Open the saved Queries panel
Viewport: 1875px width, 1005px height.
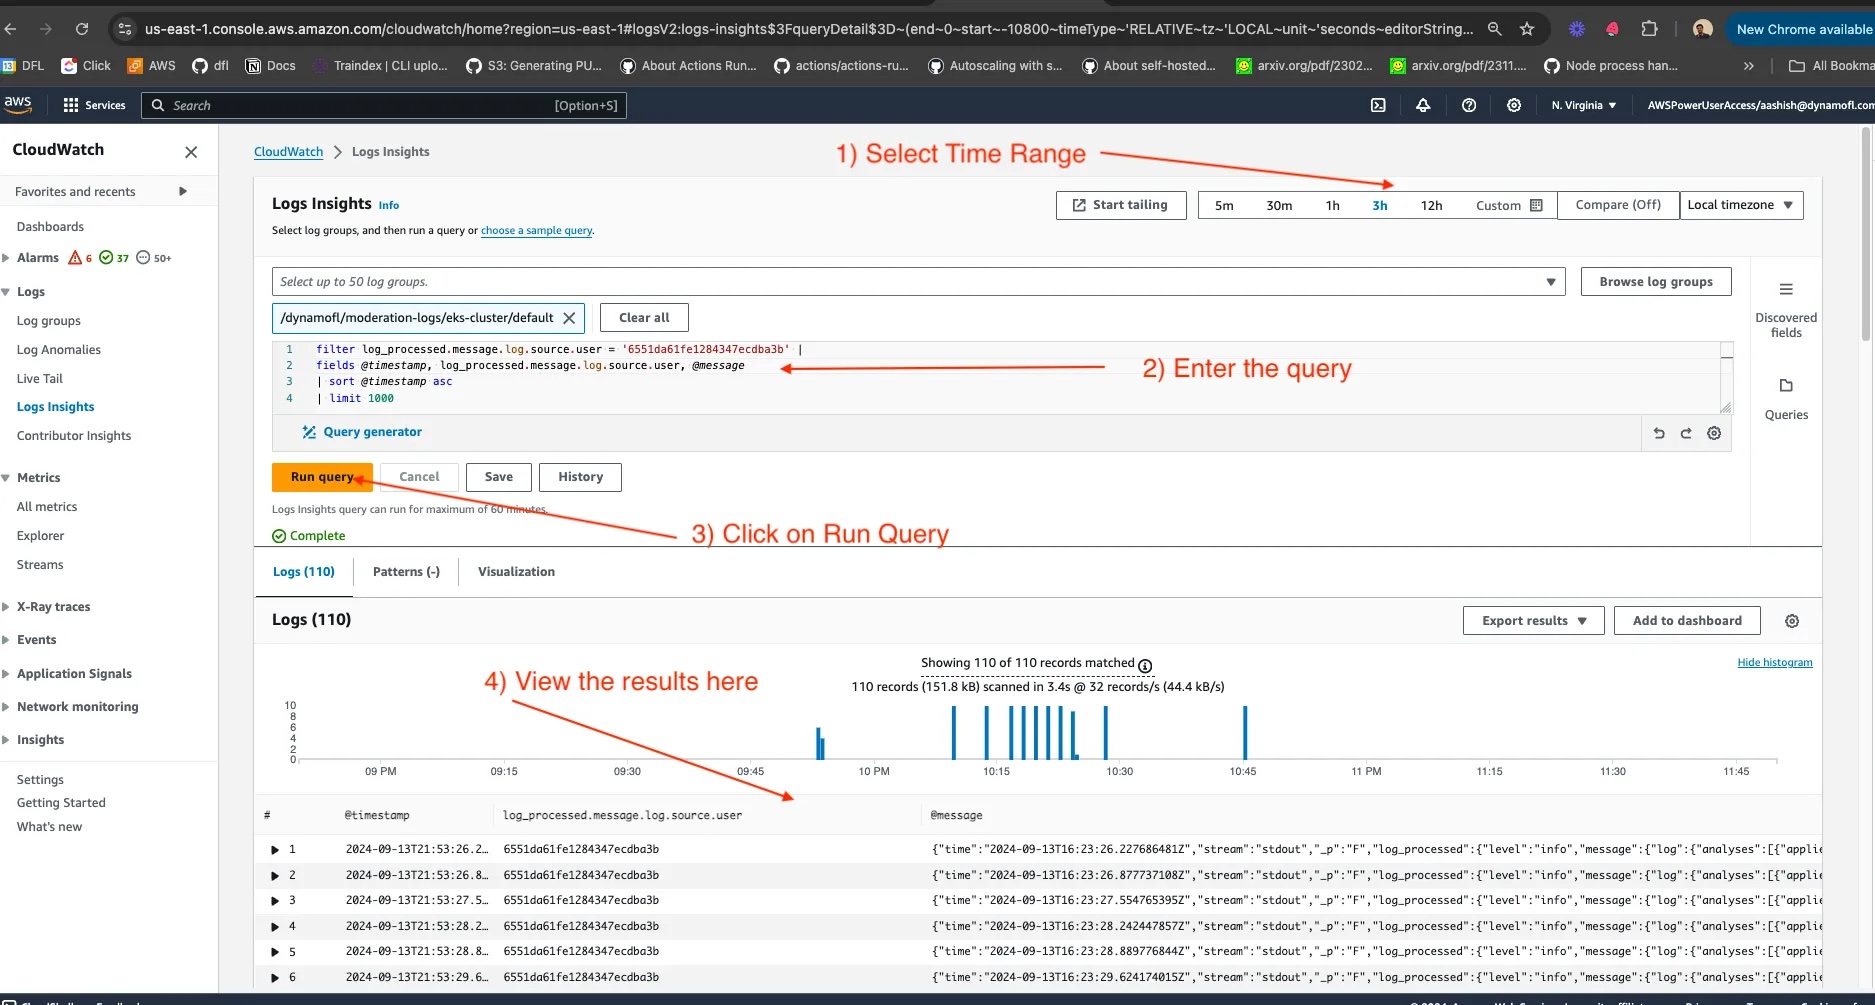(x=1786, y=398)
